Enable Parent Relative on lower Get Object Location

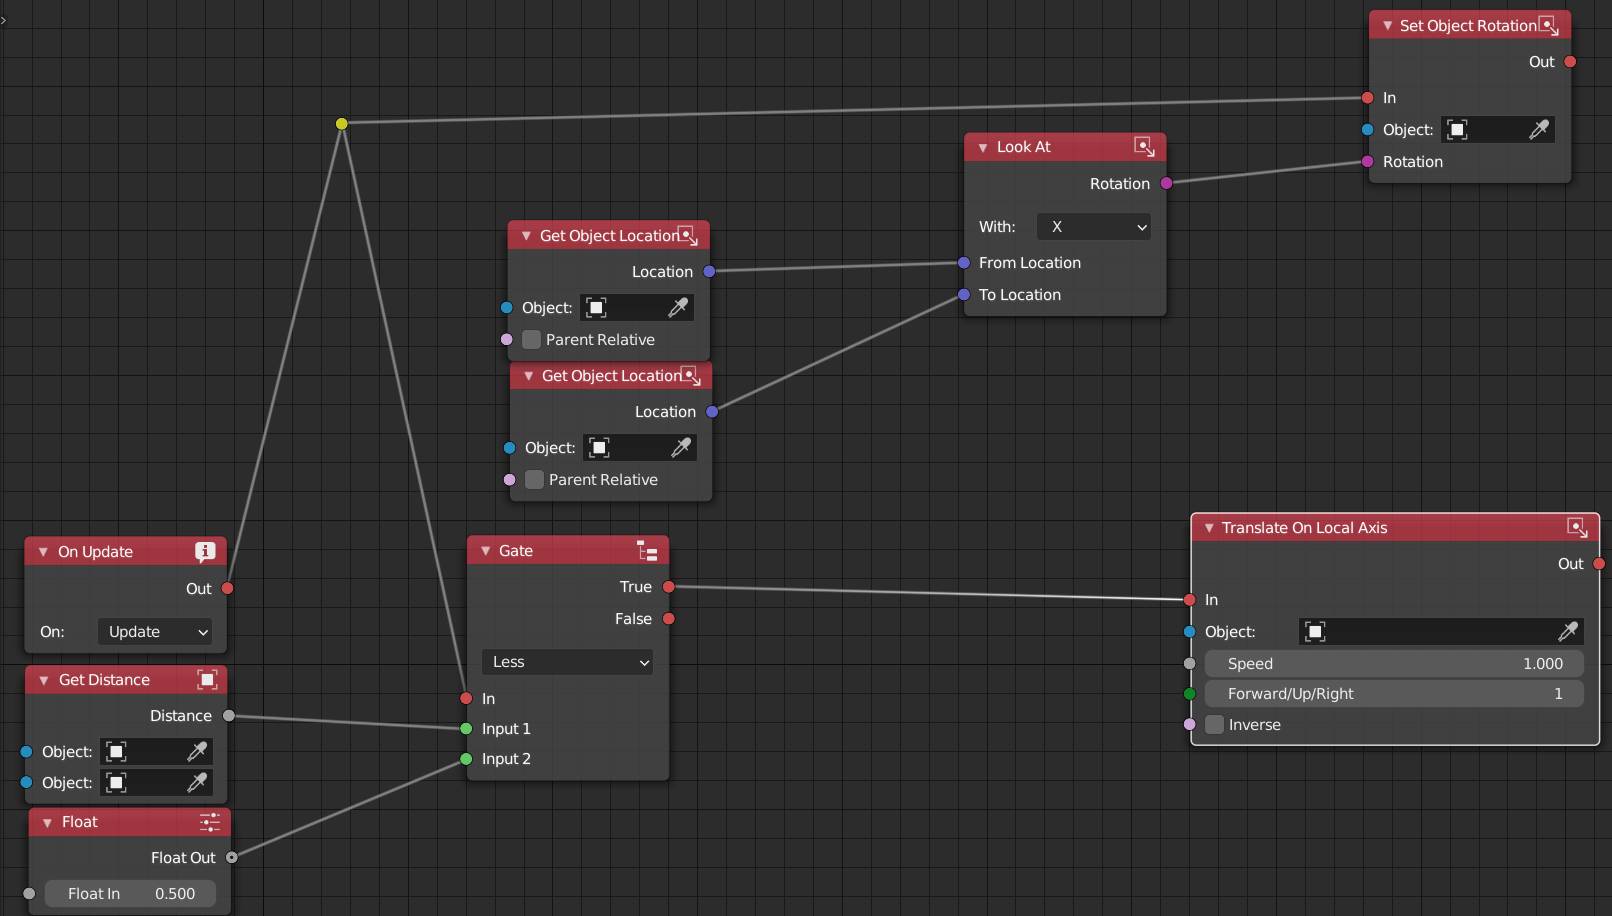tap(534, 479)
